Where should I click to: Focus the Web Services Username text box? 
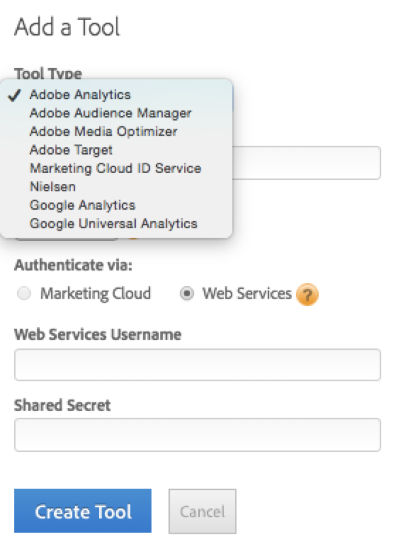pyautogui.click(x=197, y=365)
